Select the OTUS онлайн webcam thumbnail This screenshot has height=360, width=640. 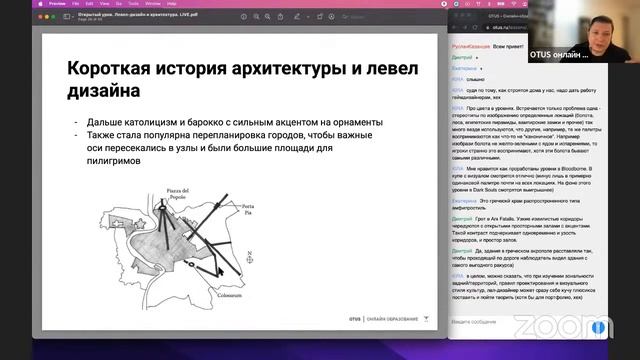[584, 31]
